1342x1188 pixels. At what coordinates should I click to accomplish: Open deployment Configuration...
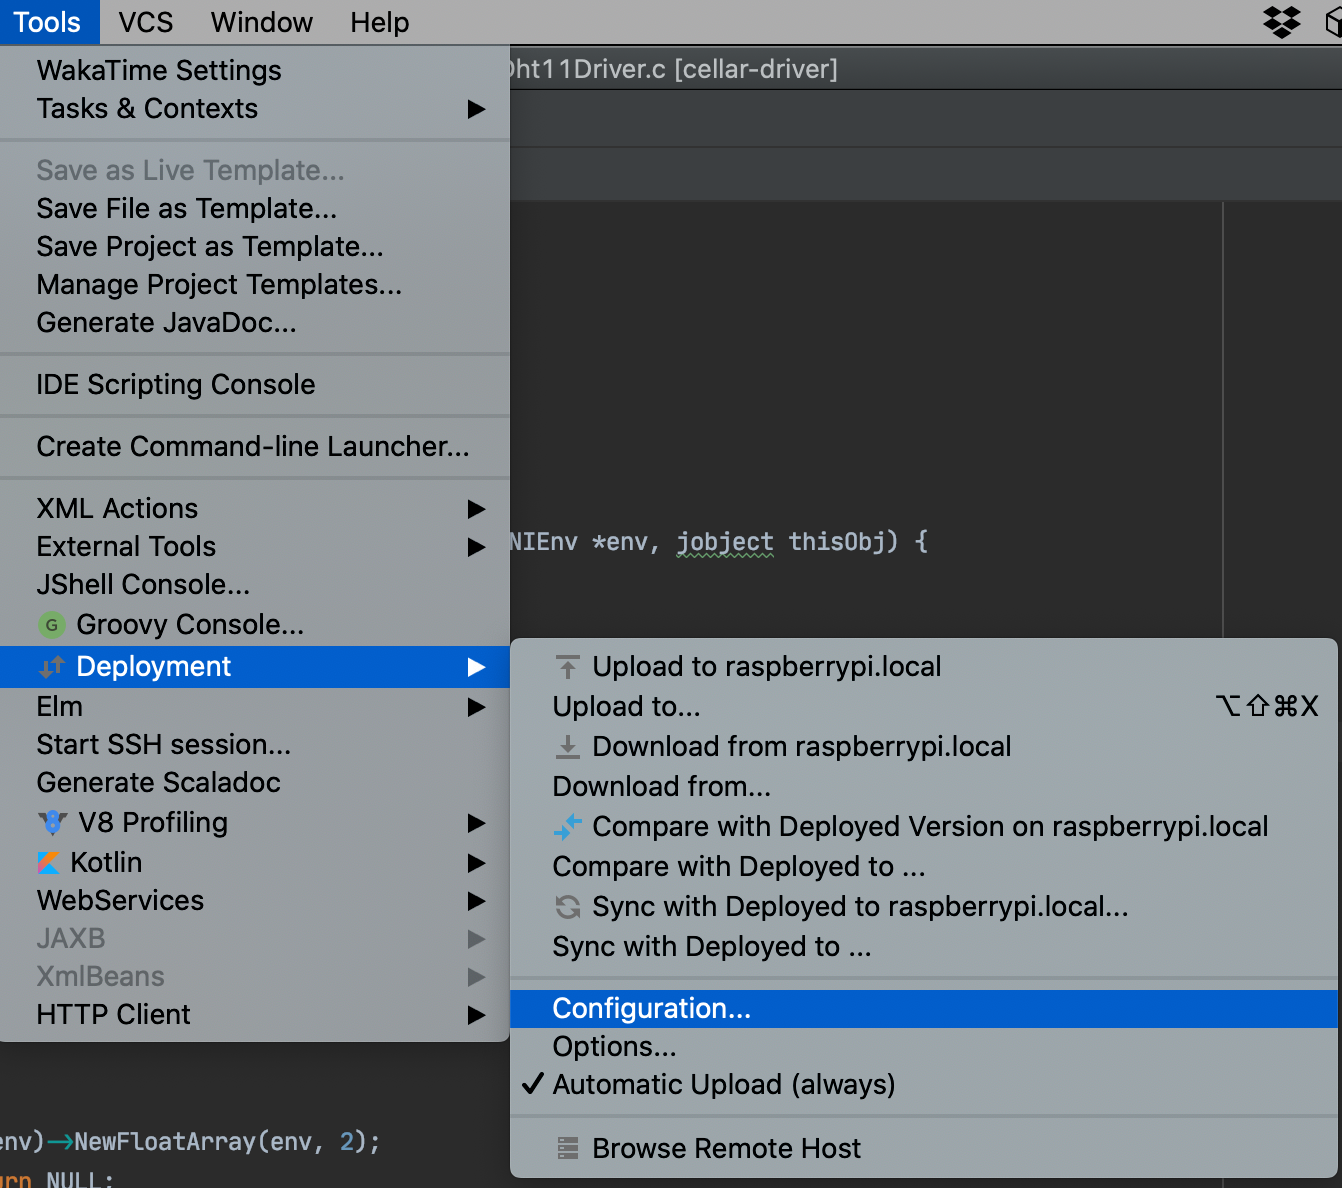(x=924, y=1009)
